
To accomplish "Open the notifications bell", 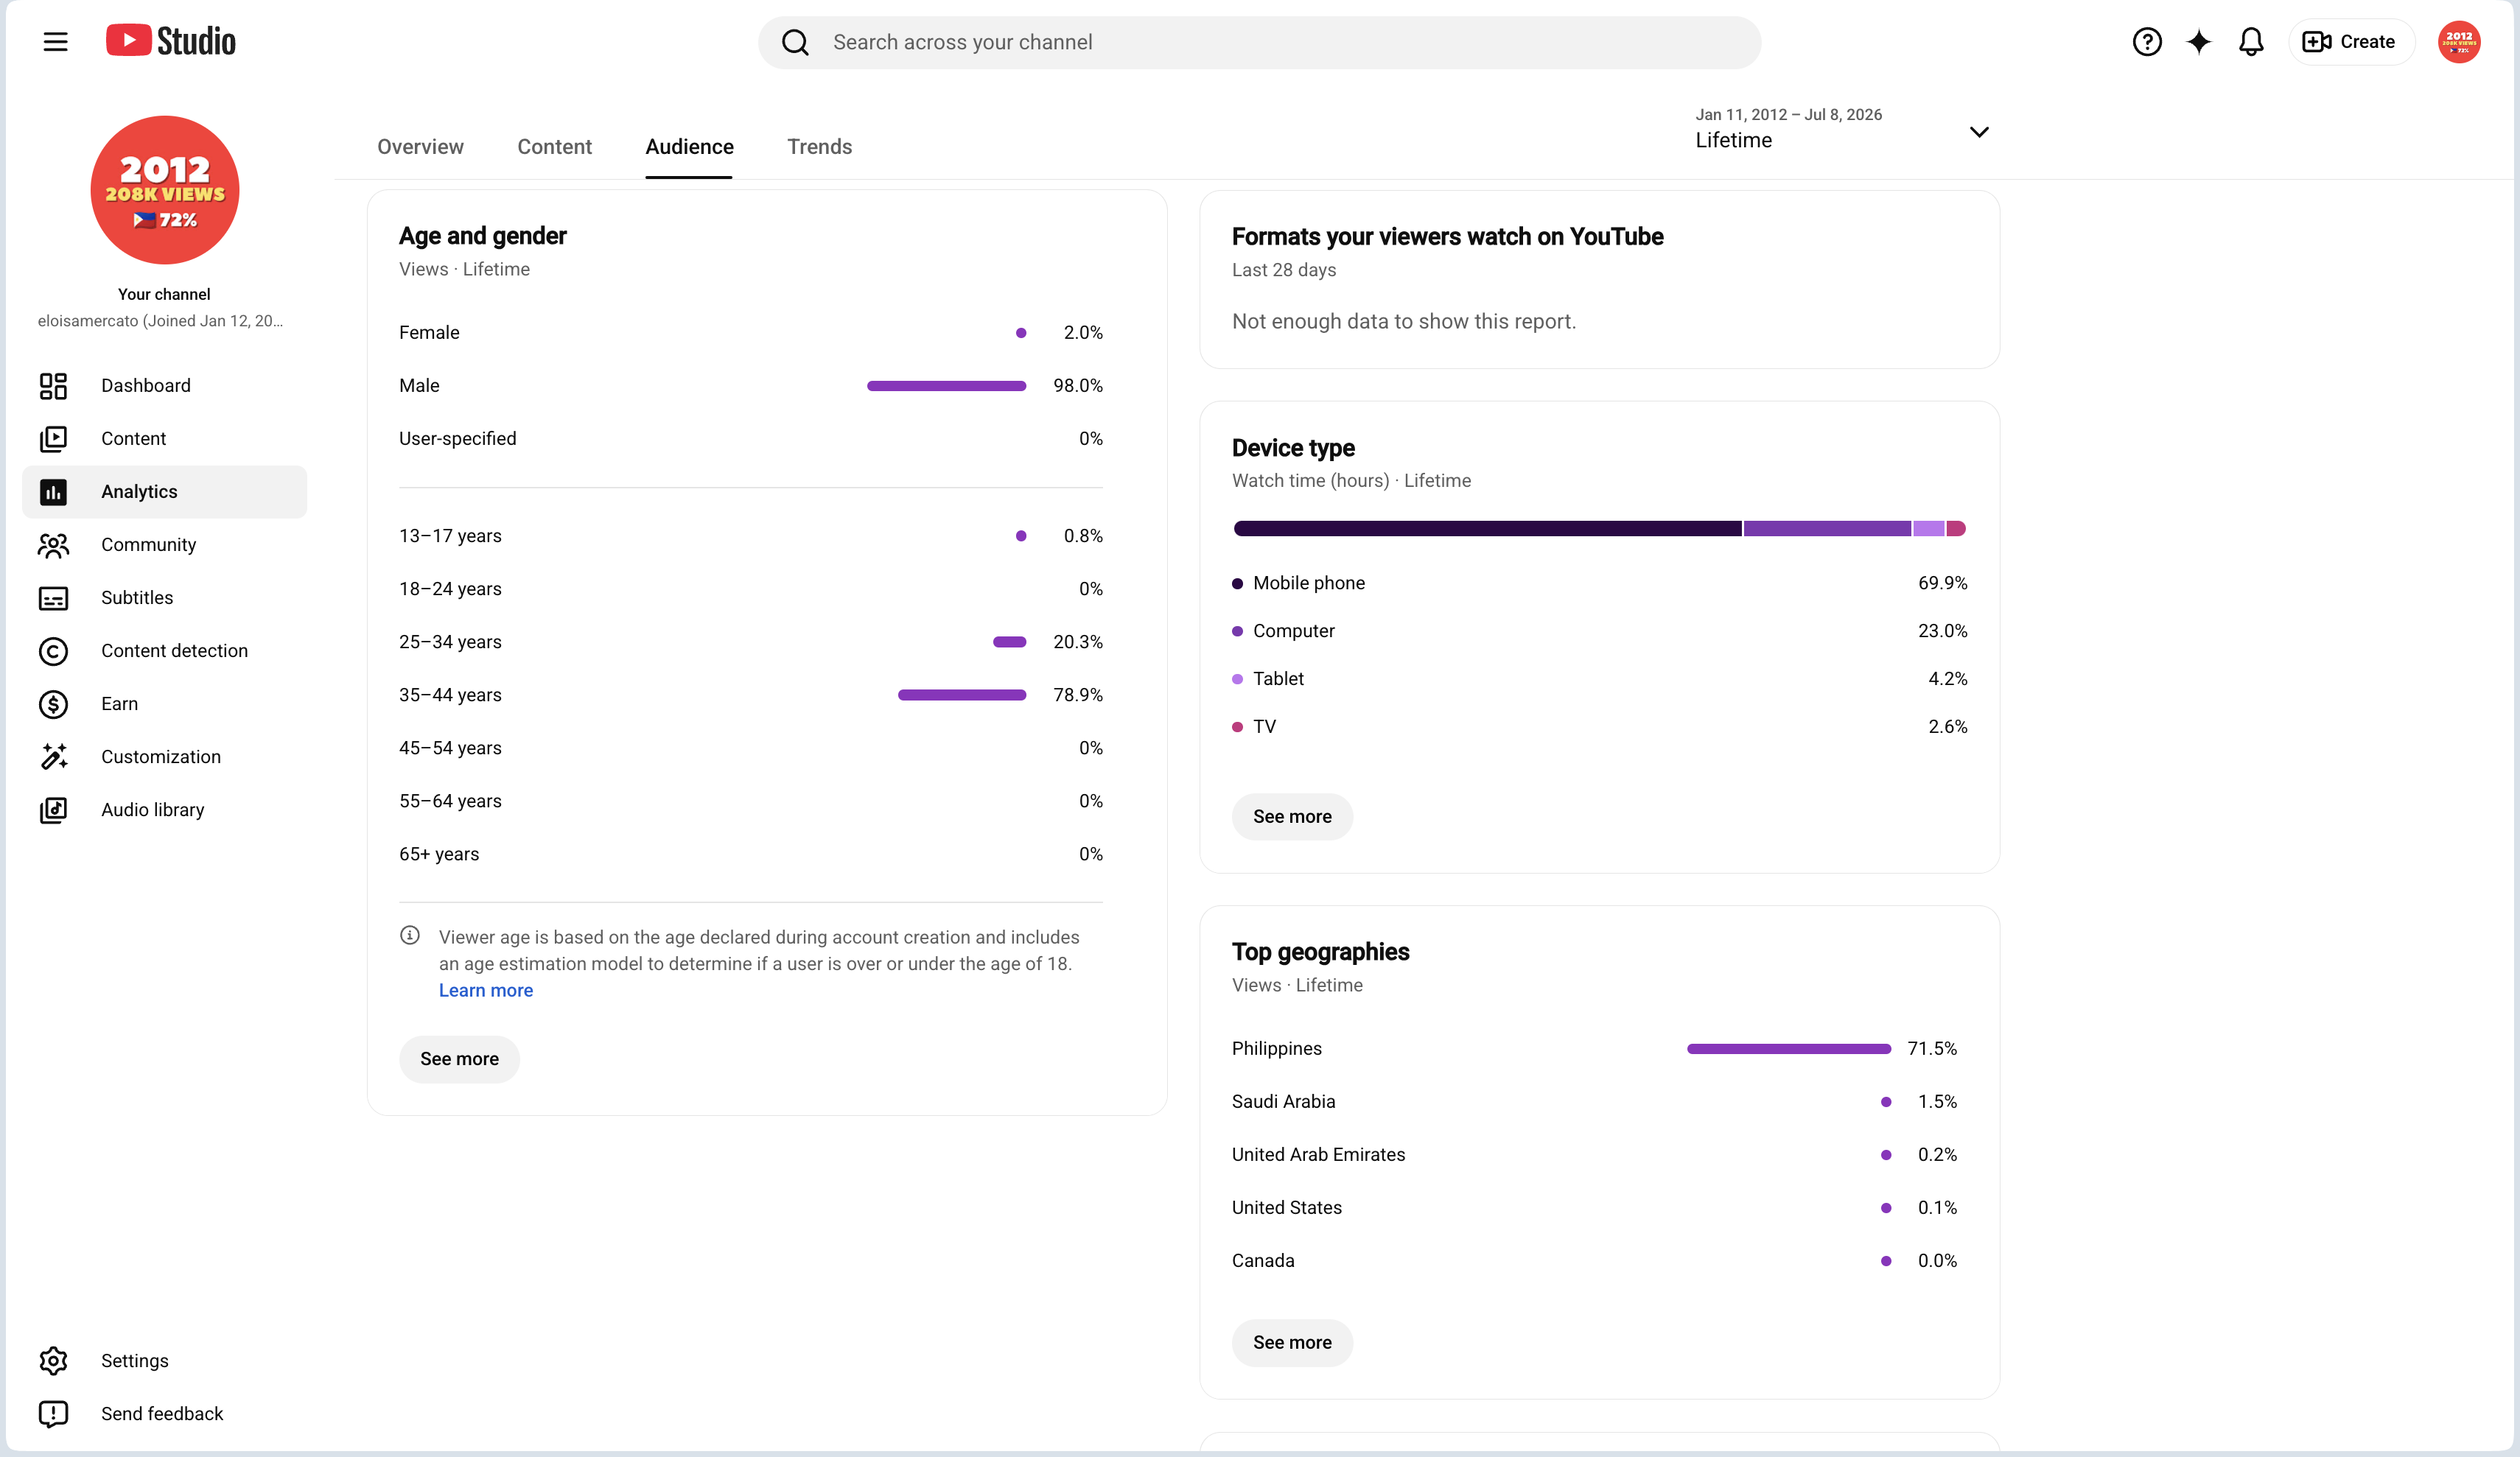I will click(2250, 42).
